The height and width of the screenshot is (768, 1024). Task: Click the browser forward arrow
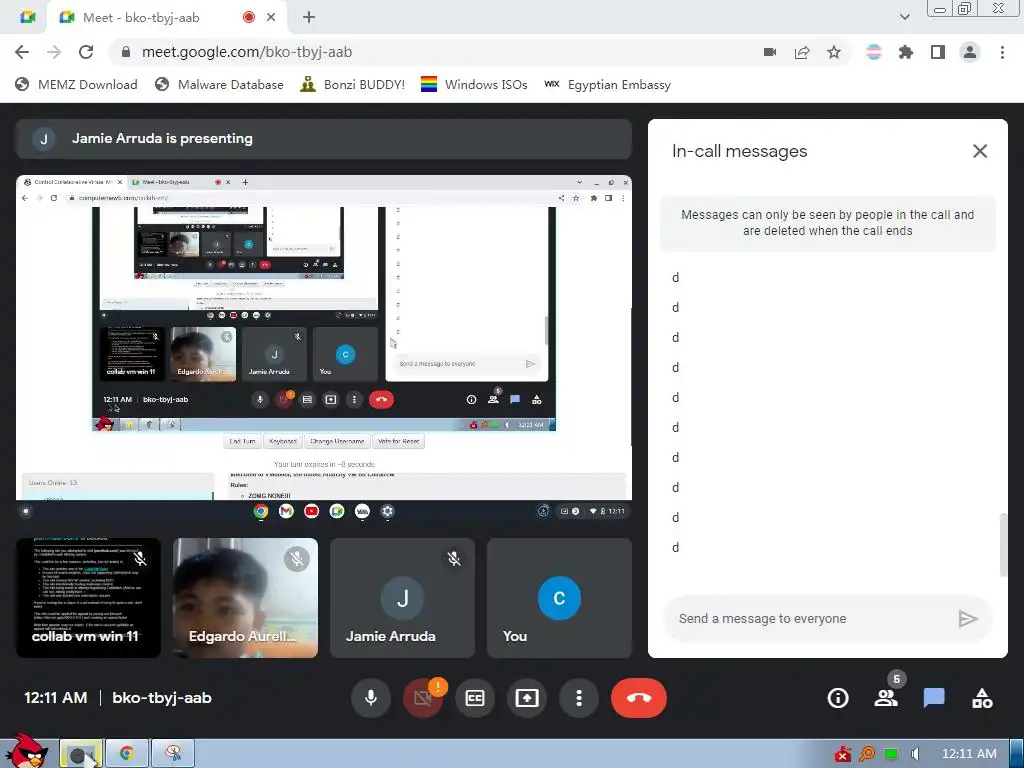point(54,52)
